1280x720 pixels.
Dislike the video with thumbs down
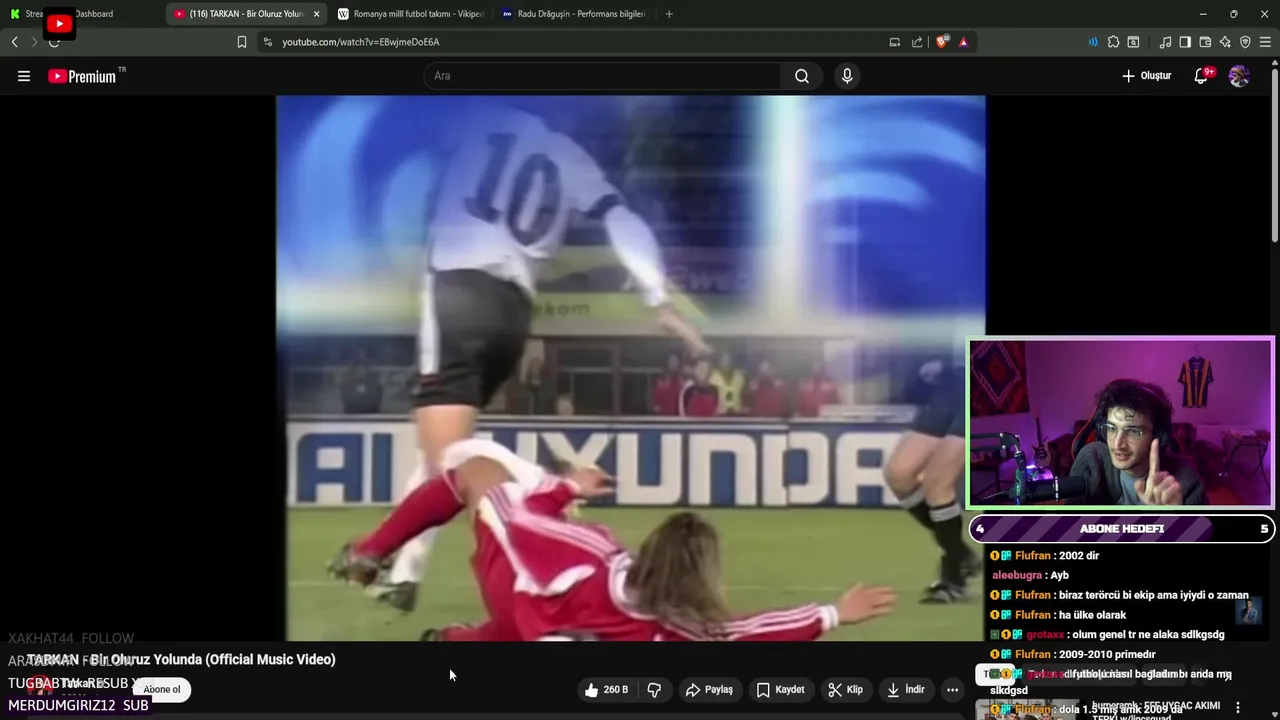pyautogui.click(x=654, y=690)
